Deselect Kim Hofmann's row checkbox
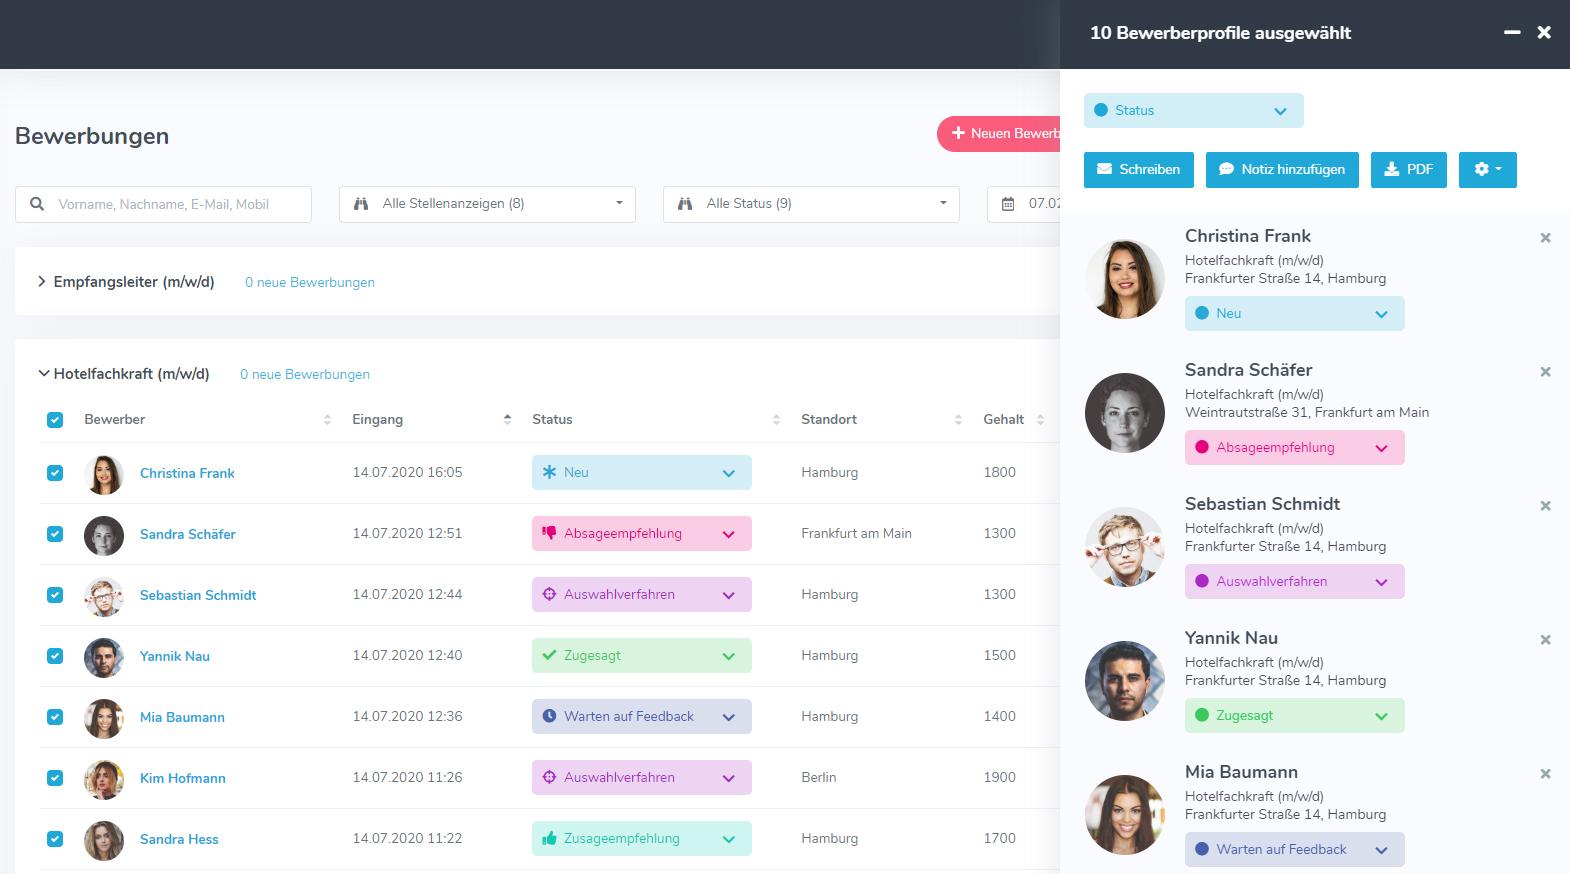The image size is (1570, 874). 55,778
